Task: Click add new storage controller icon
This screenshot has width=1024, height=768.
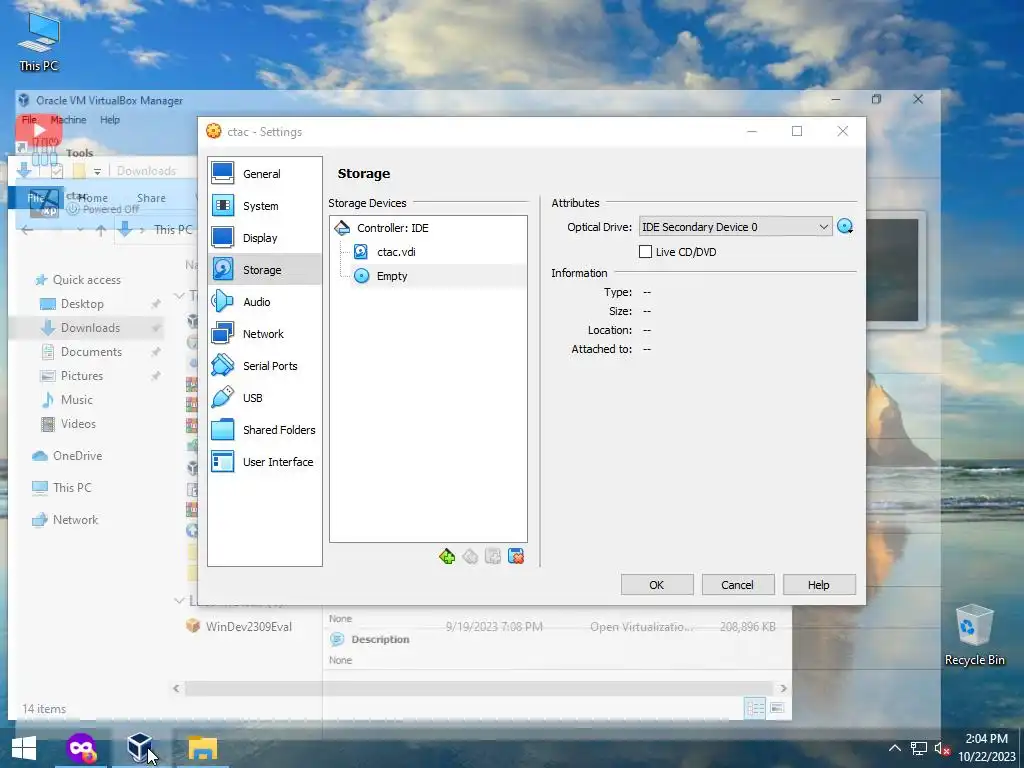Action: (447, 556)
